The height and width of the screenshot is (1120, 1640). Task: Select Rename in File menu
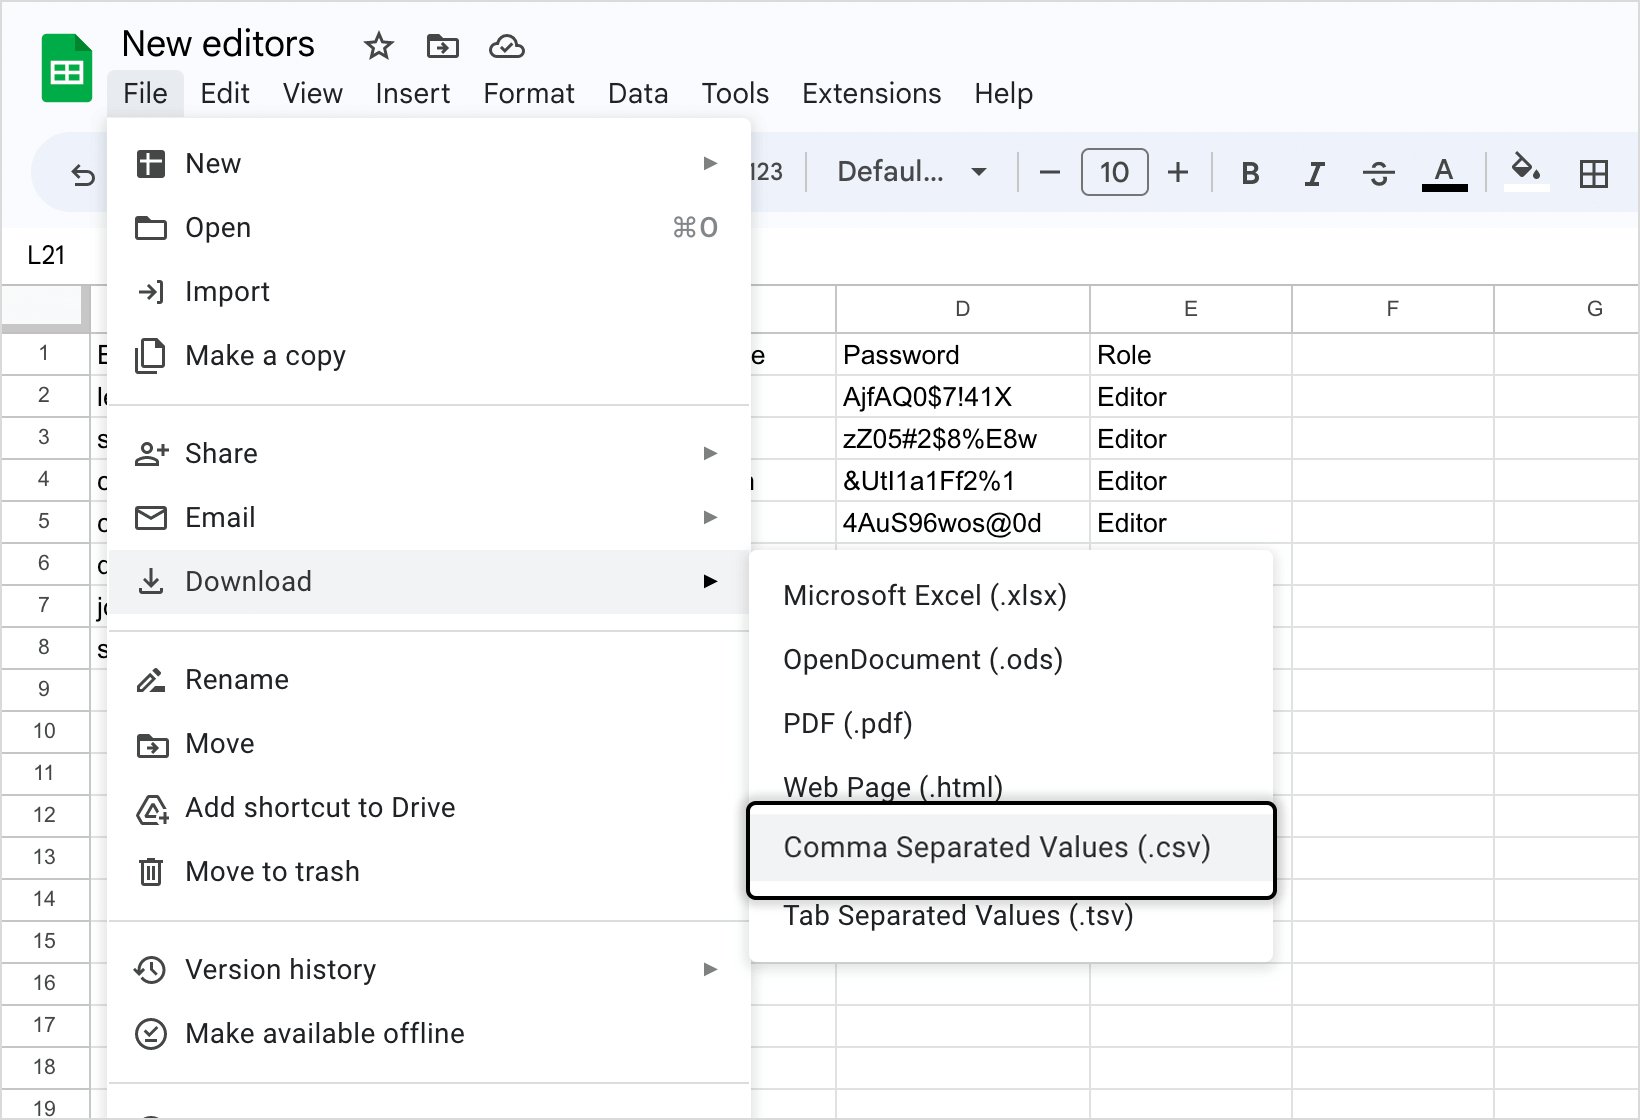[x=429, y=680]
